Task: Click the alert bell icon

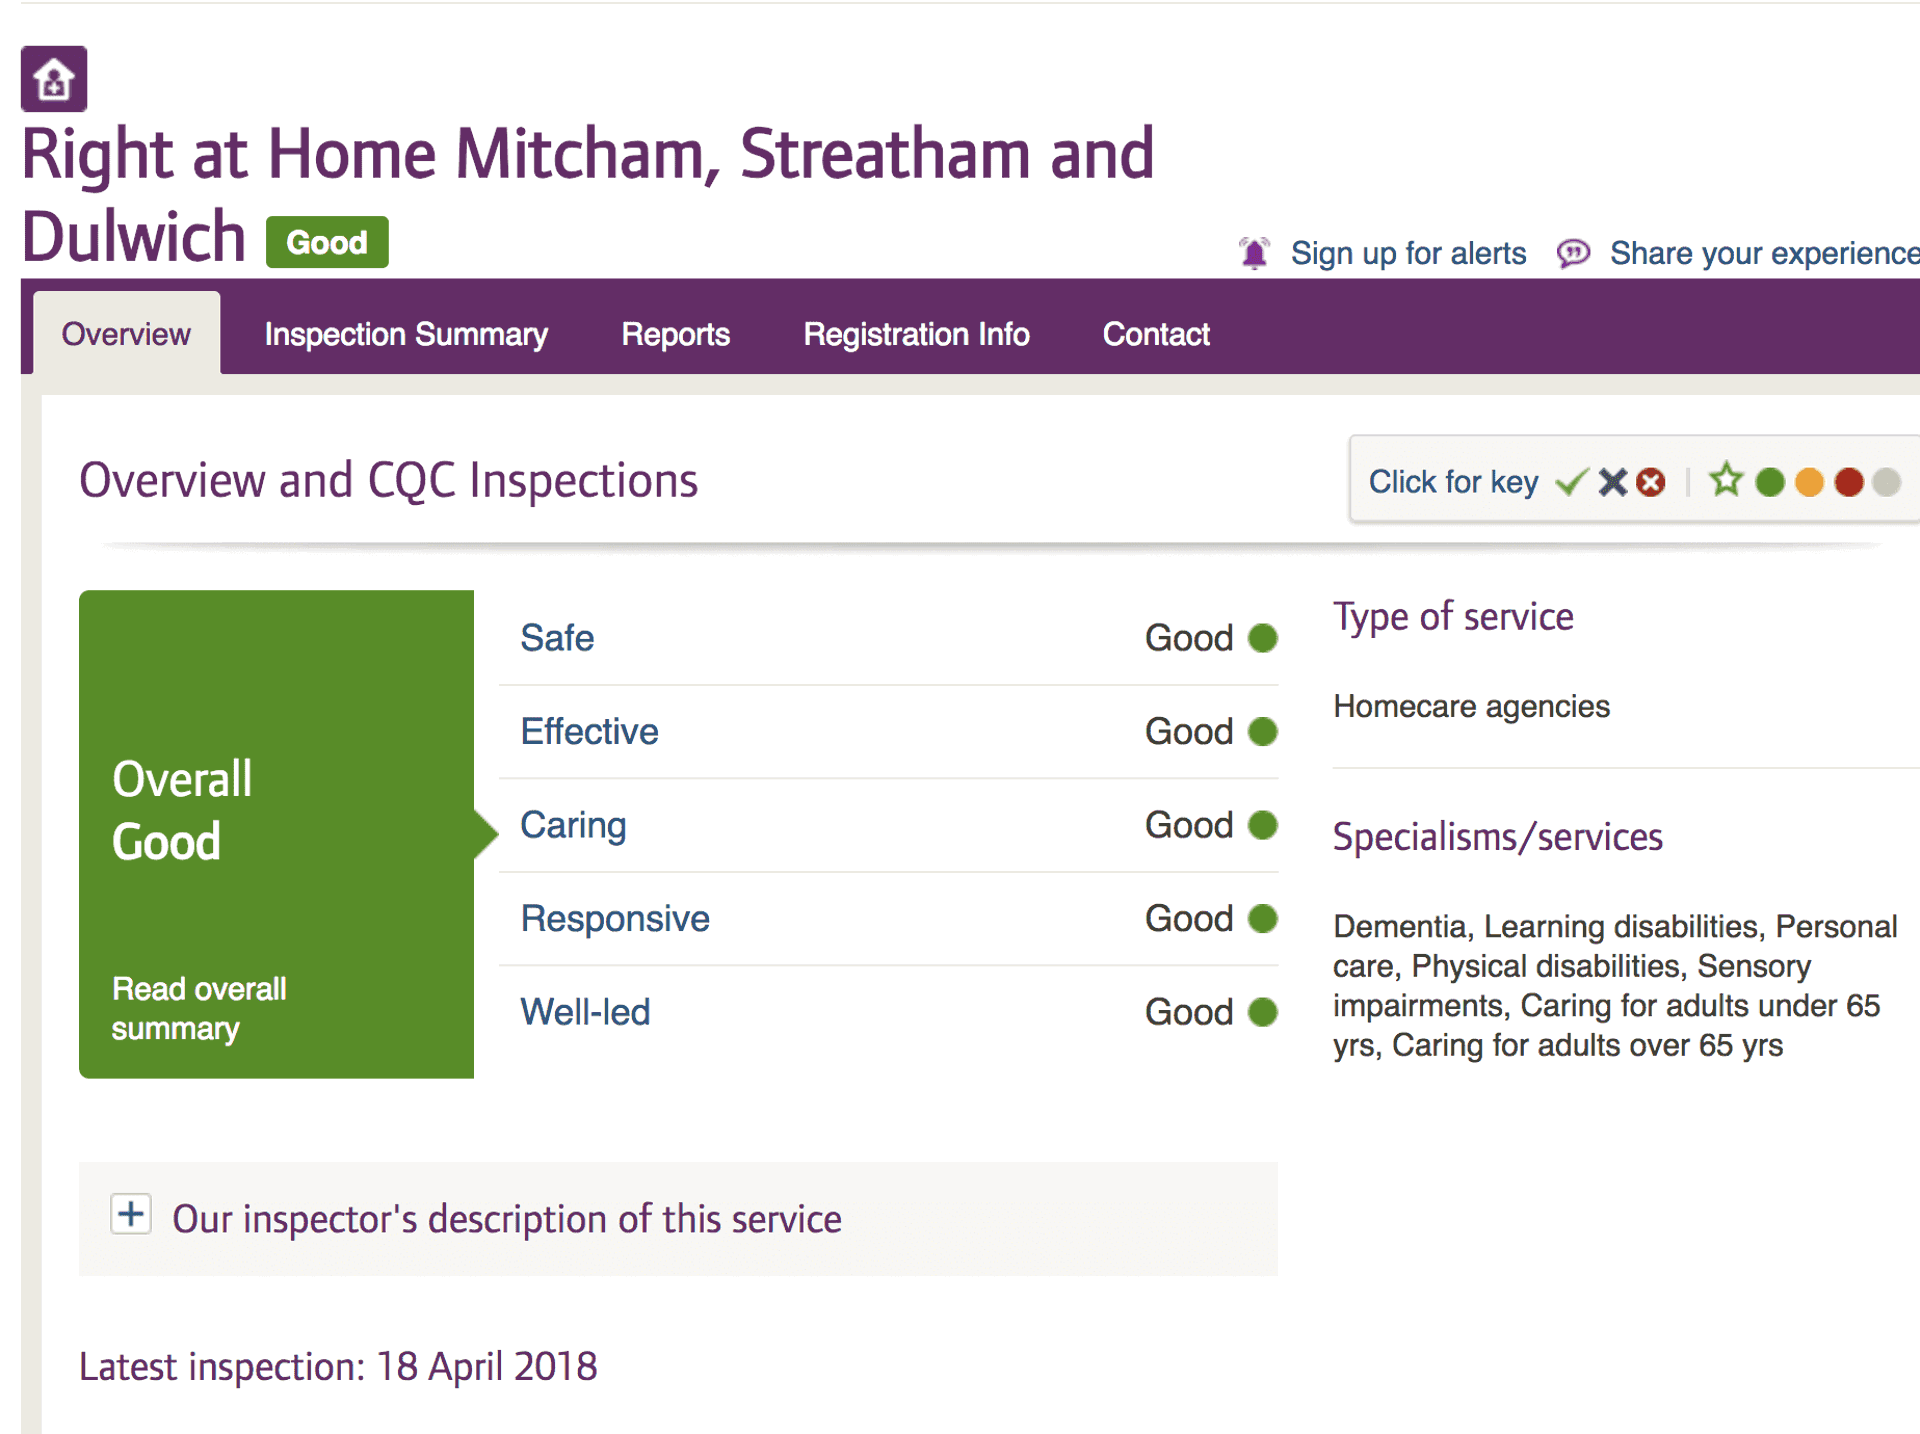Action: [1254, 253]
